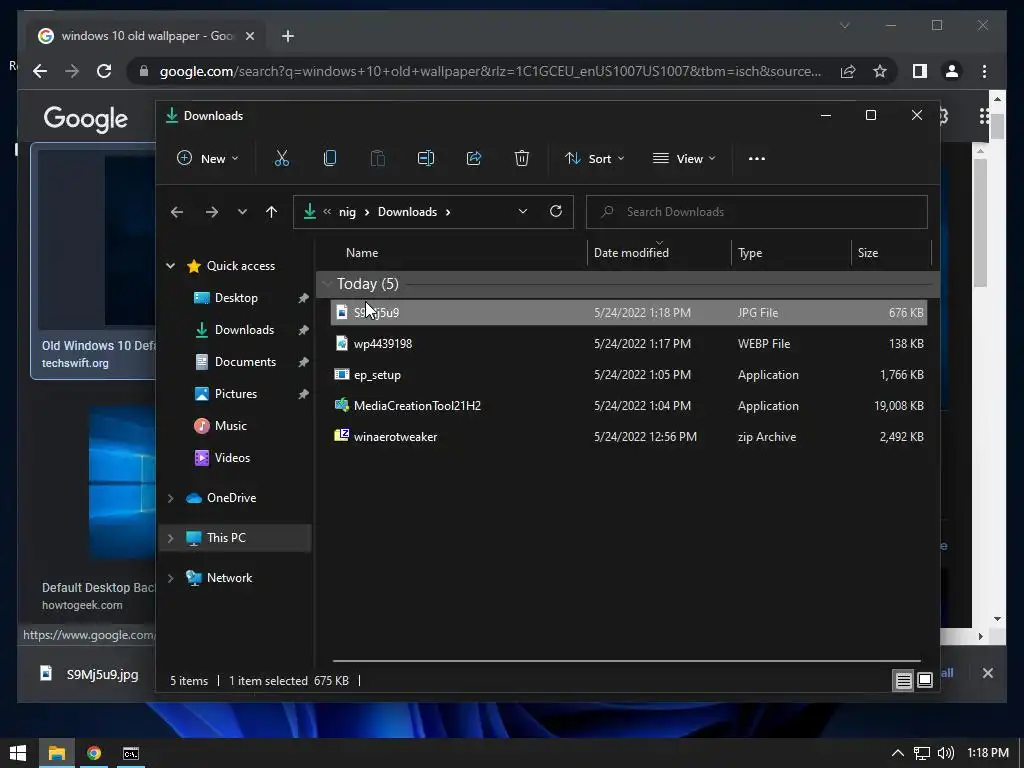Select the wp4439198 WEBP file
1024x768 pixels.
click(628, 344)
